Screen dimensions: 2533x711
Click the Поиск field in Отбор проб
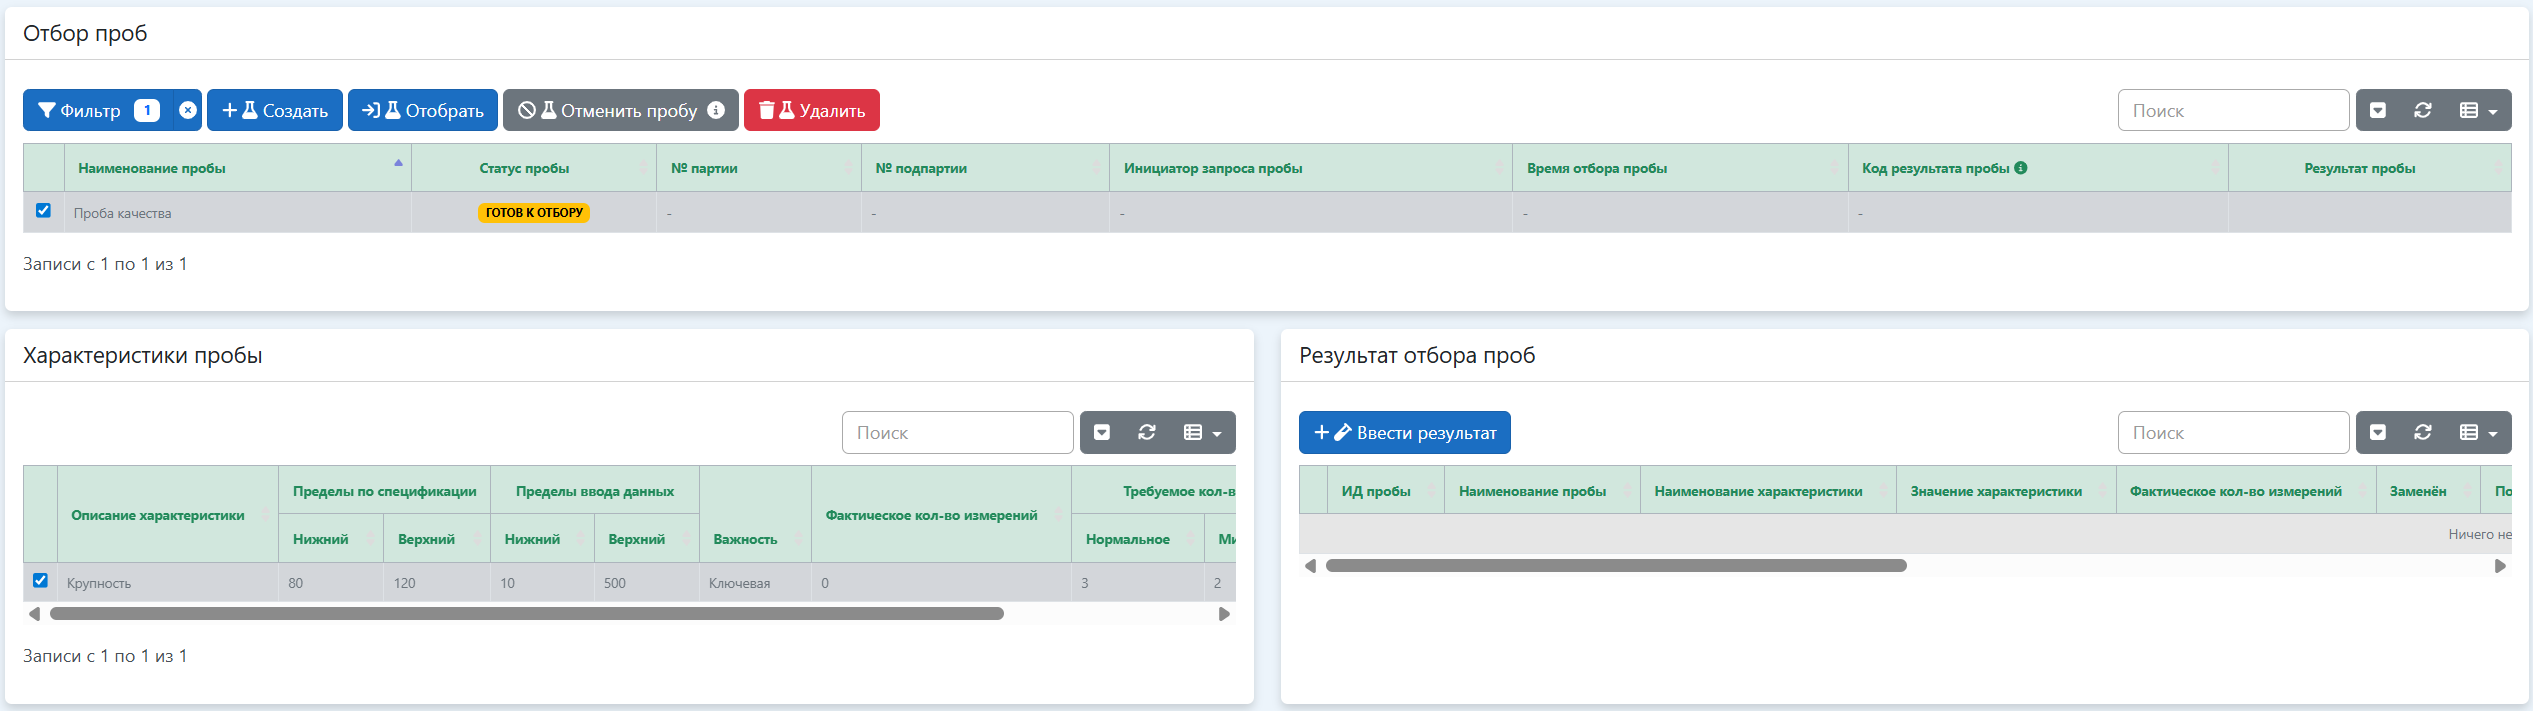(2232, 111)
